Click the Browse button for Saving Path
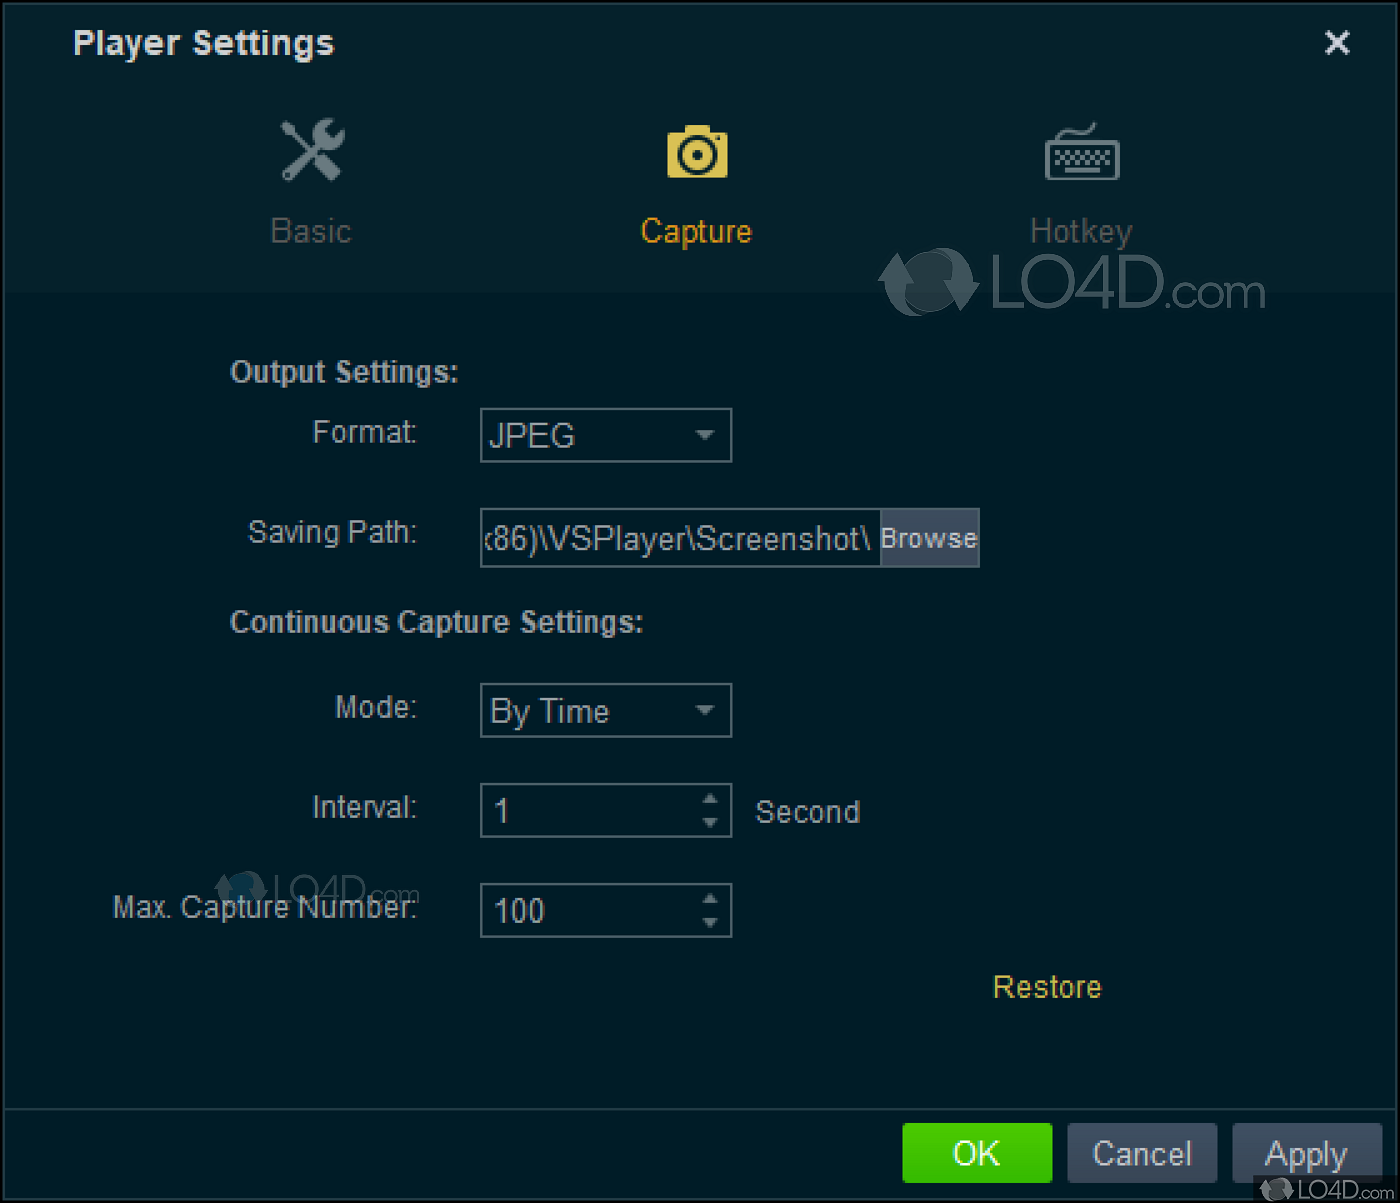 tap(928, 538)
